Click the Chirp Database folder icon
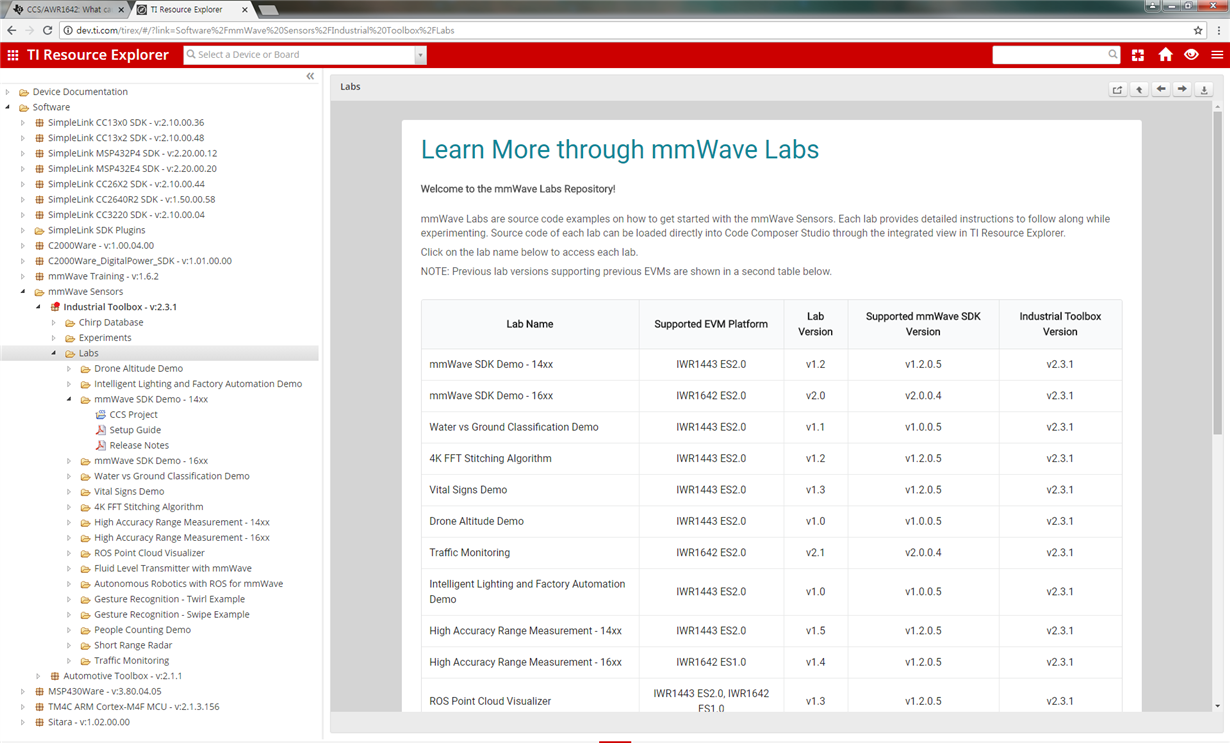Screen dimensions: 1230x743 pos(70,322)
